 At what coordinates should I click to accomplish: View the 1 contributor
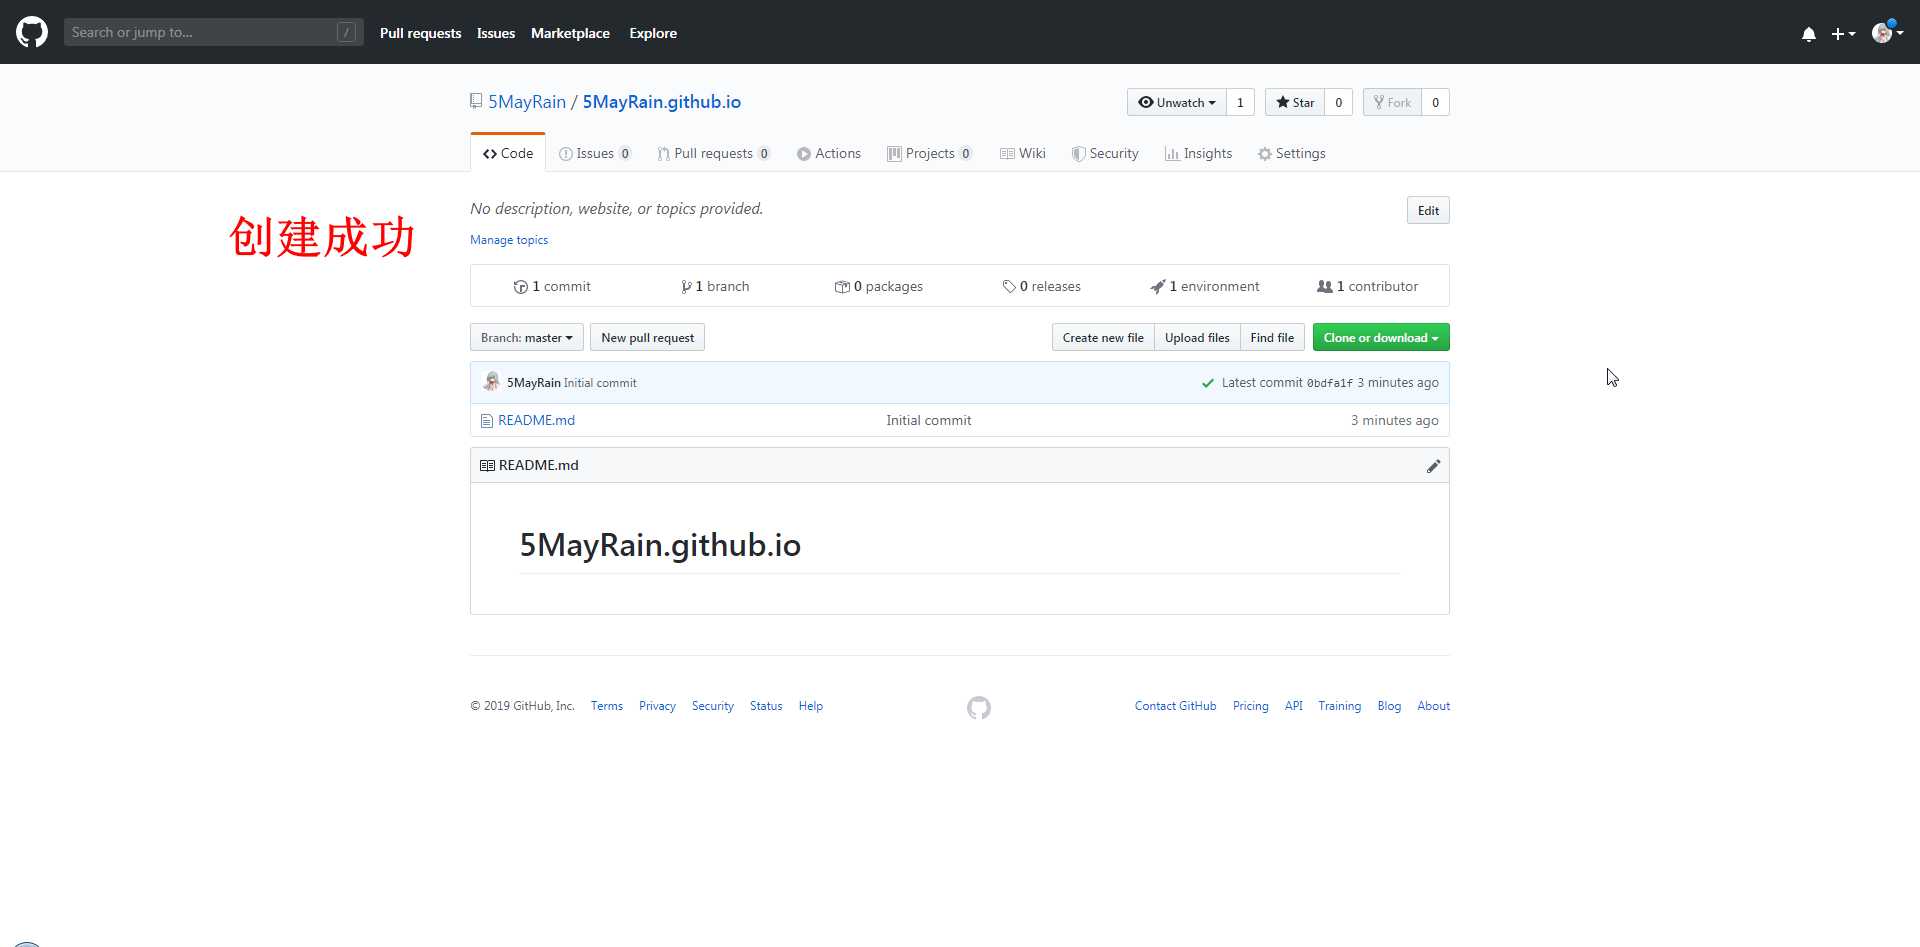(1368, 286)
